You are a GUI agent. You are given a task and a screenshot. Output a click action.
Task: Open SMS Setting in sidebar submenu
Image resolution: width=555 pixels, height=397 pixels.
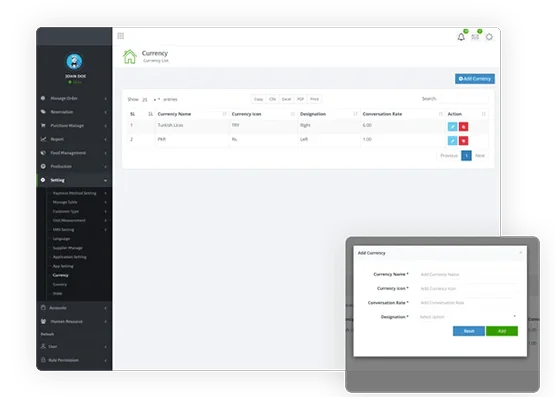(x=63, y=230)
